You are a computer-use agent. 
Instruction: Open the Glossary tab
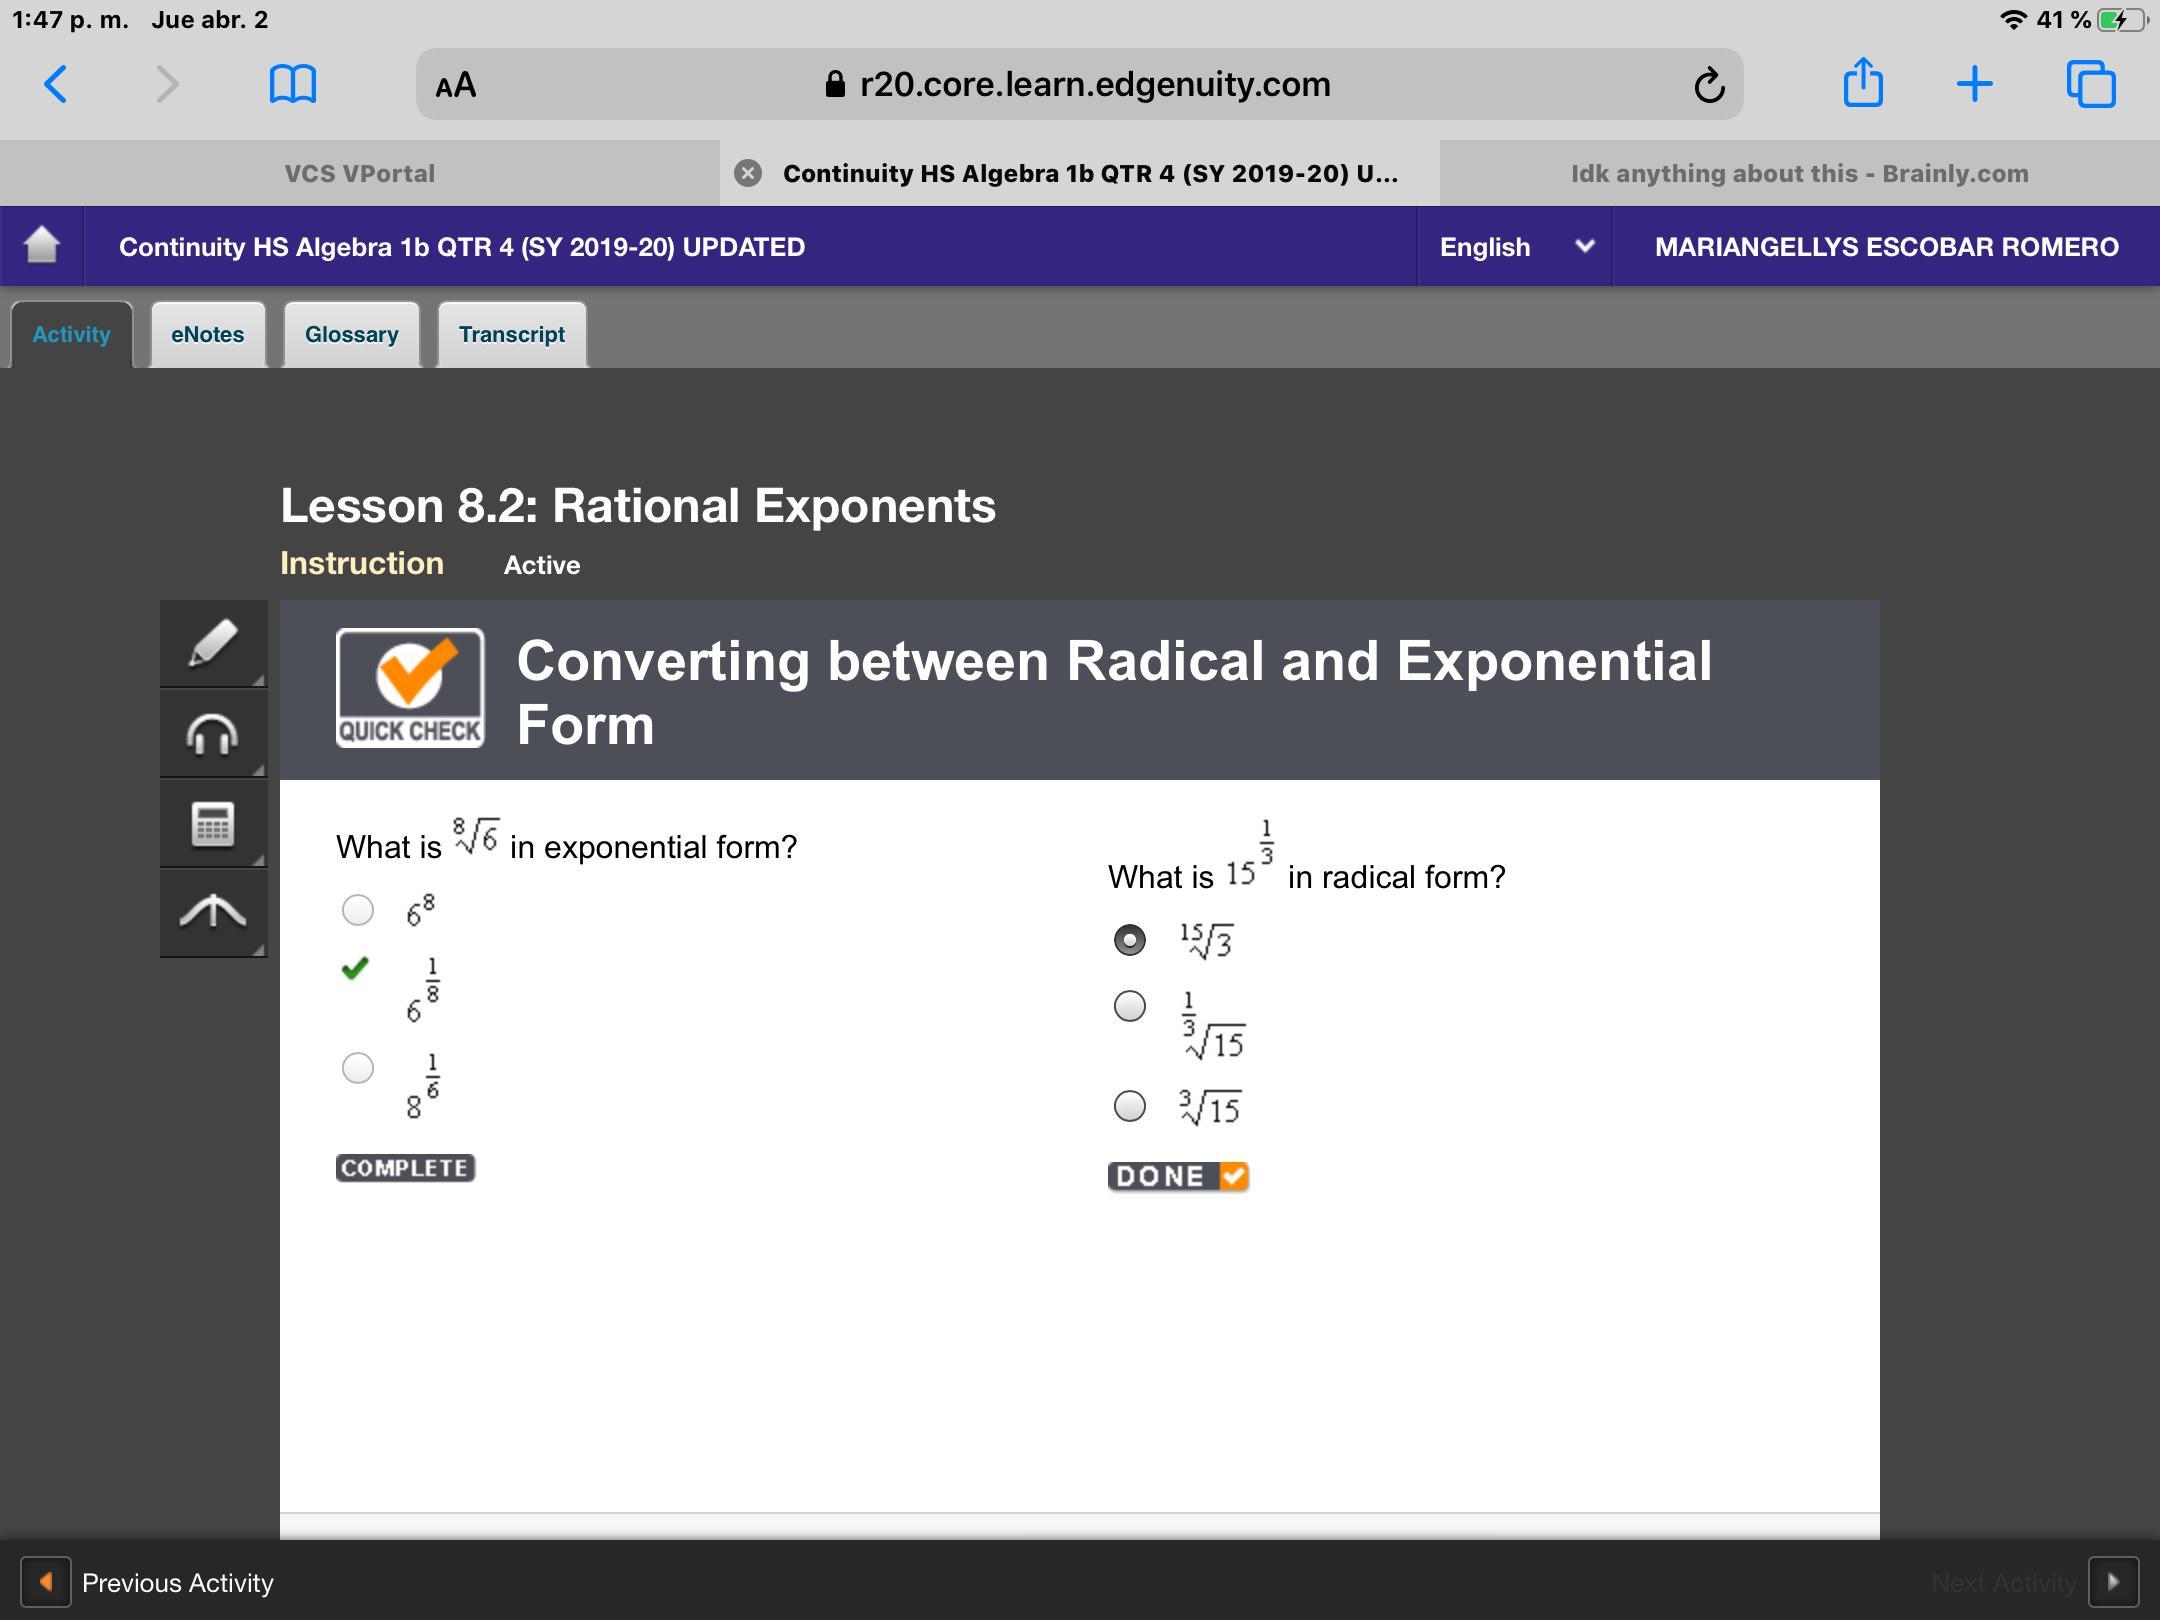point(351,334)
